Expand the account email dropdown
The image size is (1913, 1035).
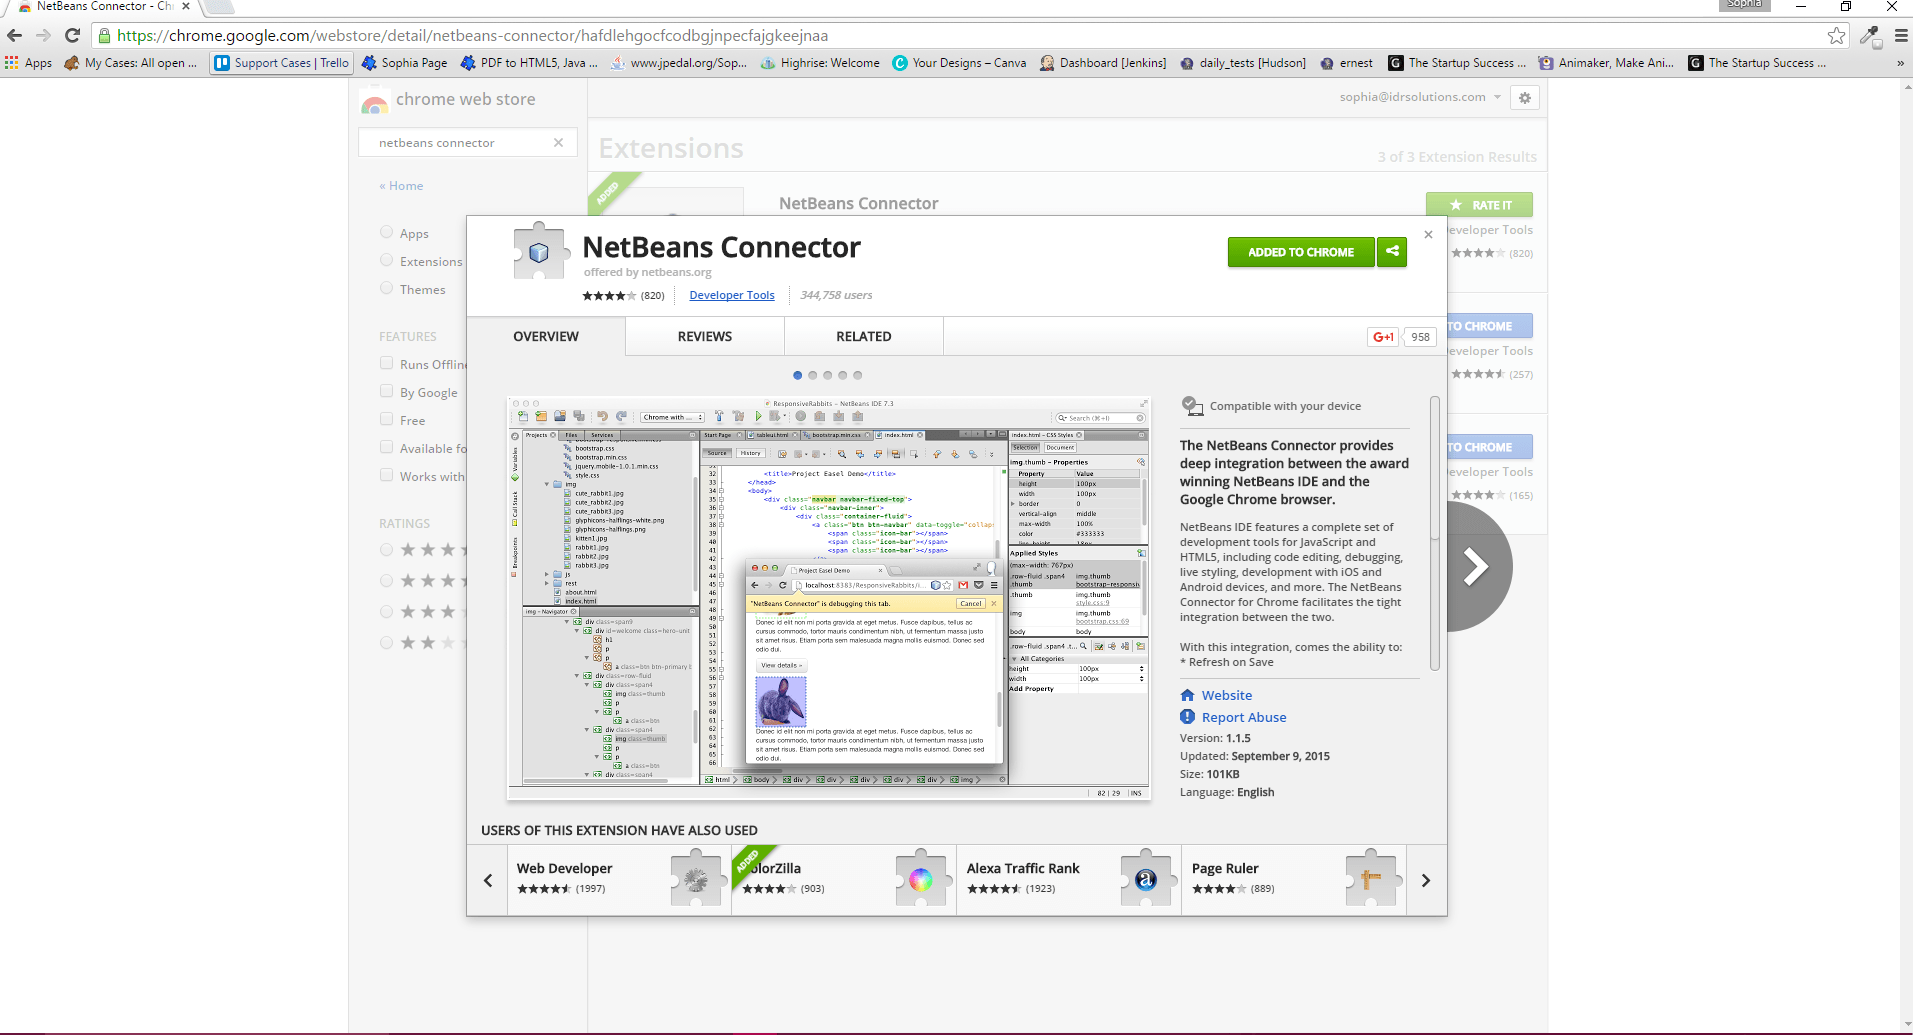1497,97
